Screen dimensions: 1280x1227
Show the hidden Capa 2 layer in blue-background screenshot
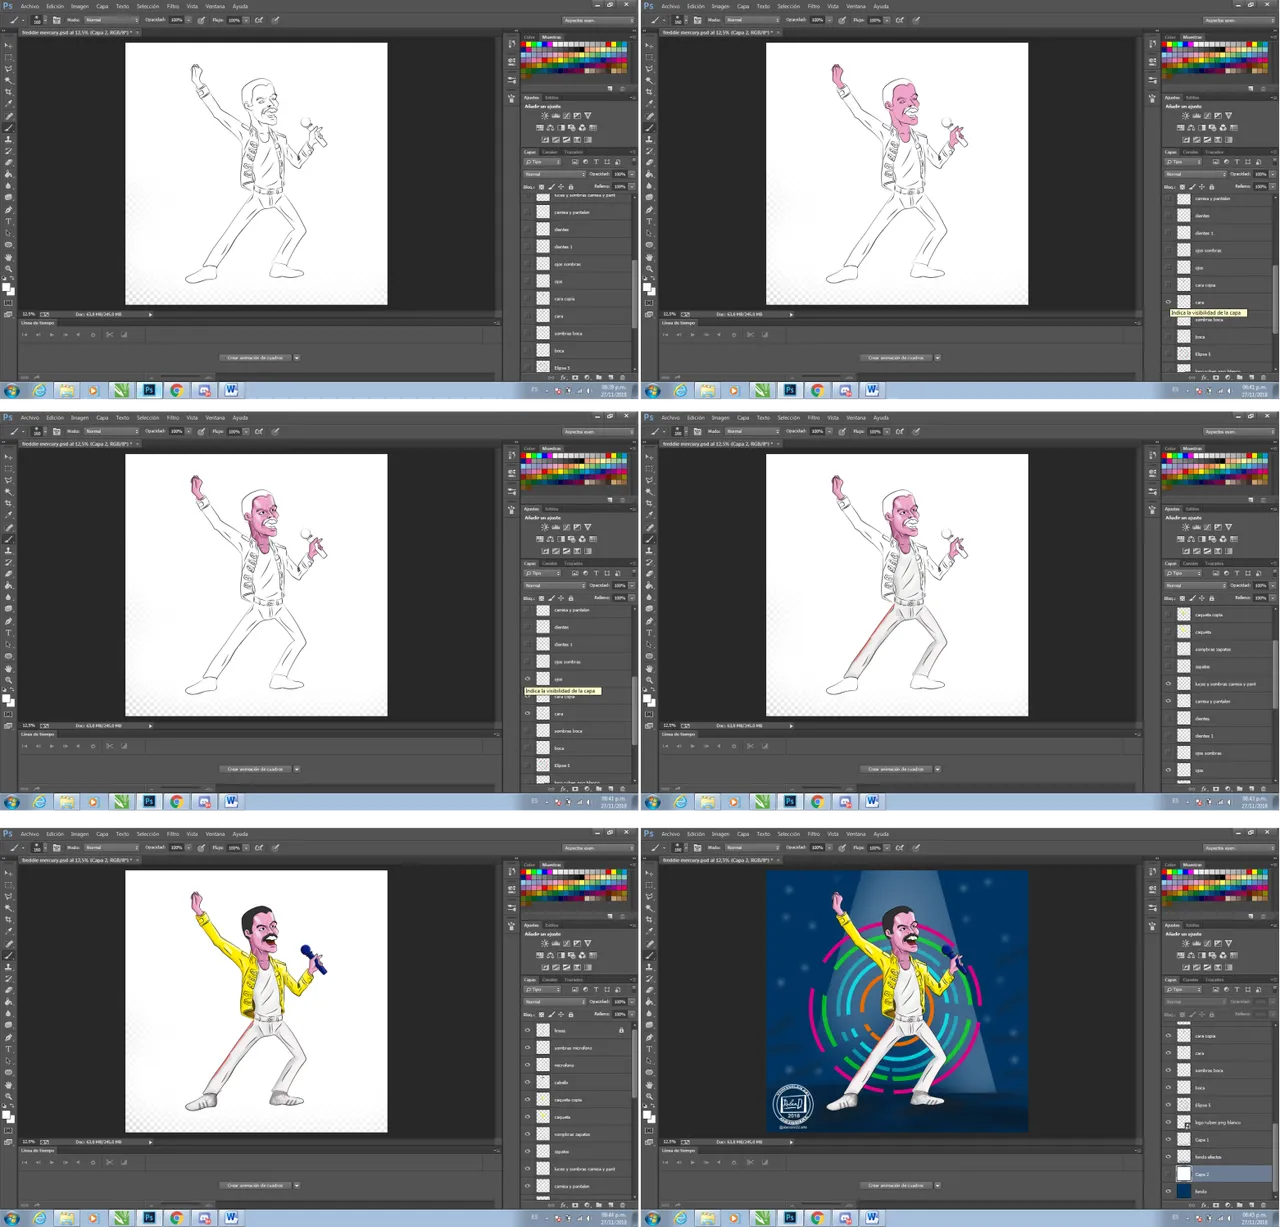tap(1168, 1174)
